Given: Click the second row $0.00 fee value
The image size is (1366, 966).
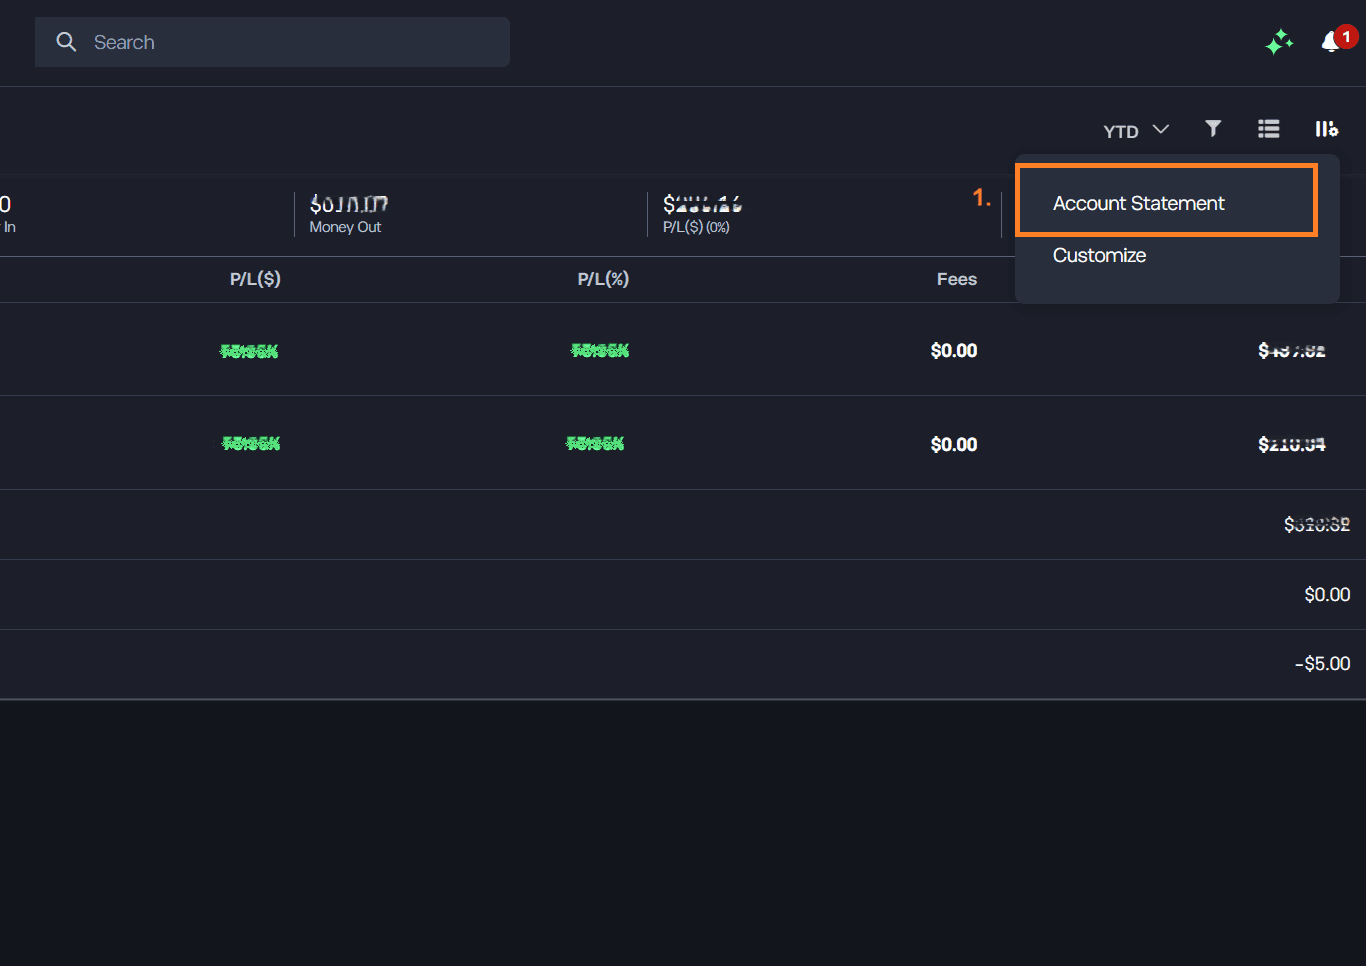Looking at the screenshot, I should (x=954, y=444).
